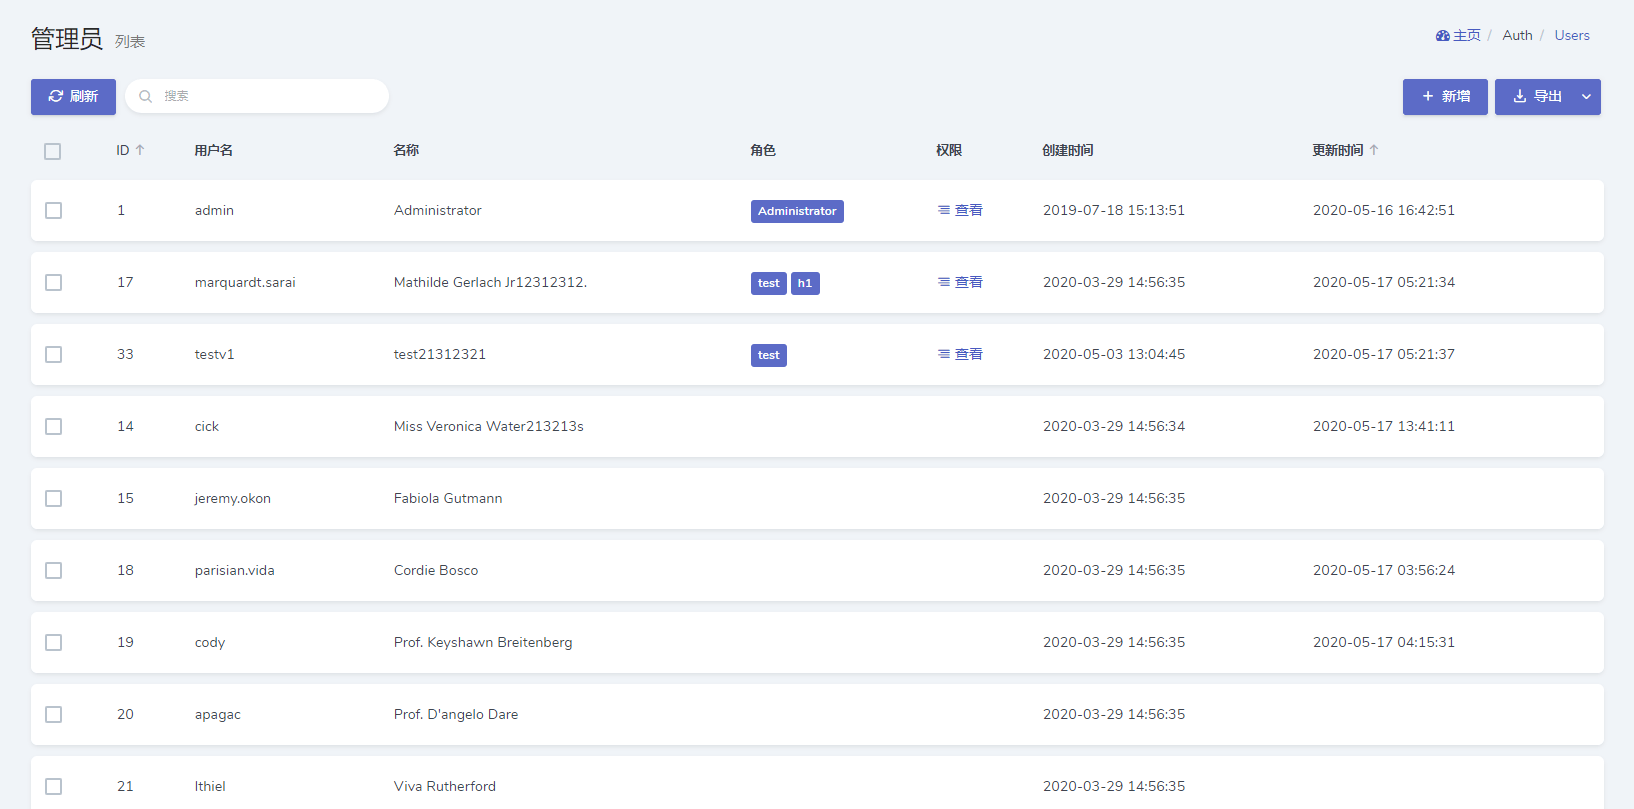Image resolution: width=1634 pixels, height=809 pixels.
Task: Click the ID column sort arrow
Action: pyautogui.click(x=140, y=150)
